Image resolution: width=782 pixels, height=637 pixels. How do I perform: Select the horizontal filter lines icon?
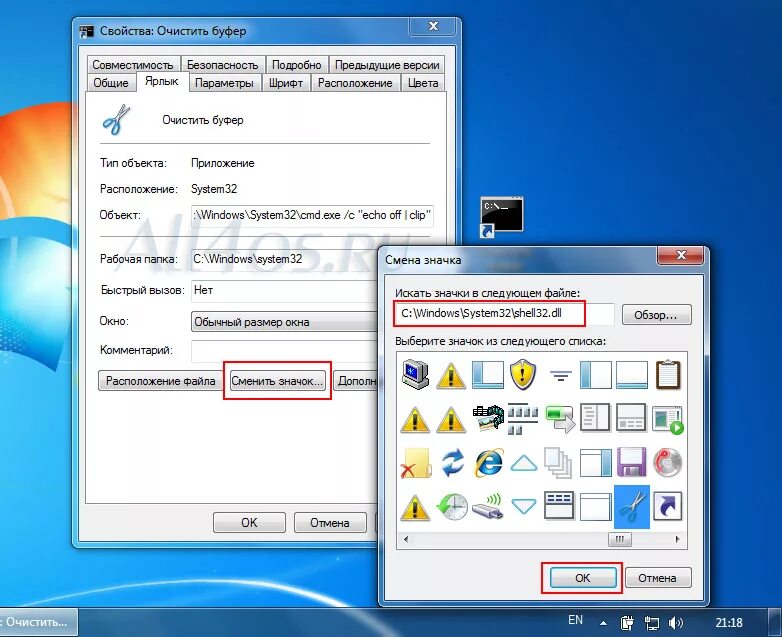tap(560, 375)
